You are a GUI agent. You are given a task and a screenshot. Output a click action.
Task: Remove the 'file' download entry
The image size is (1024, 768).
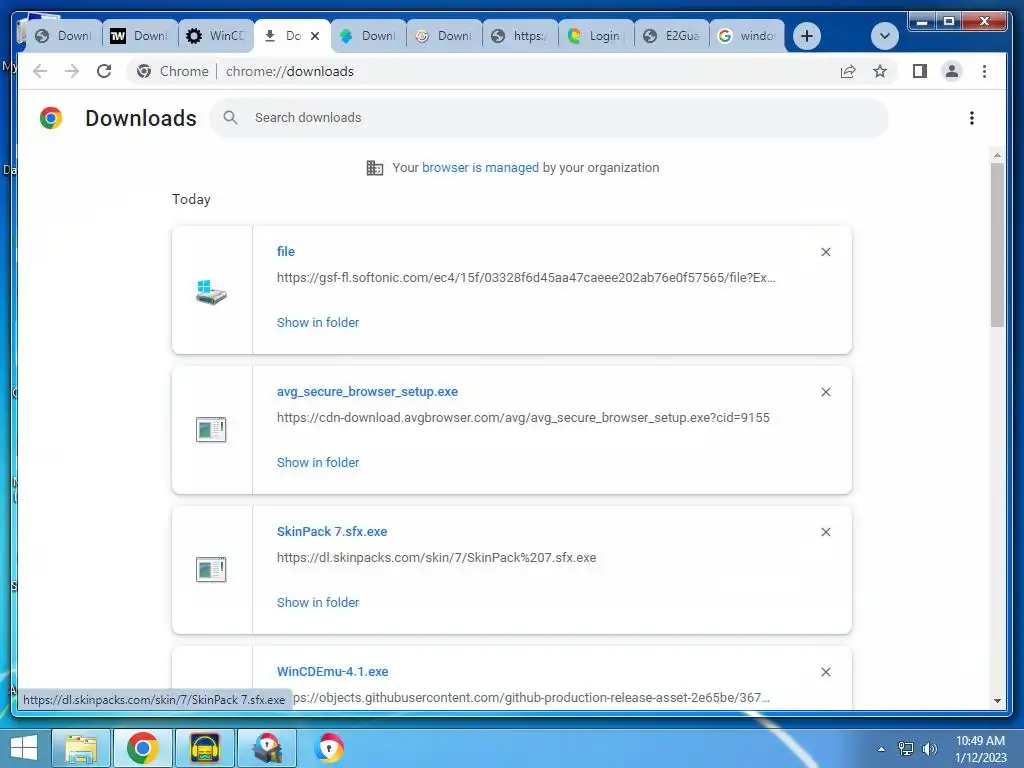coord(825,252)
